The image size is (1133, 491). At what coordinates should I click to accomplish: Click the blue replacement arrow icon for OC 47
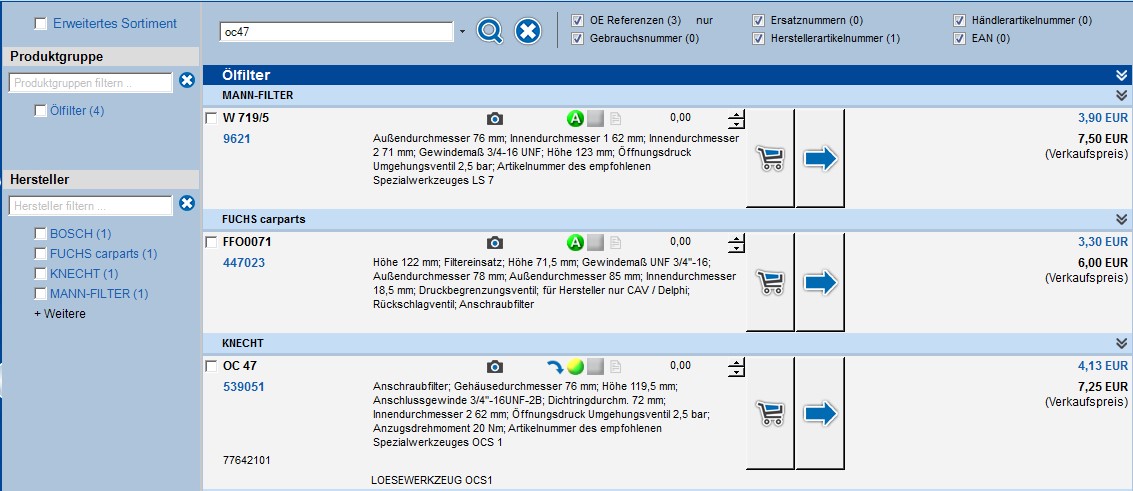click(x=555, y=366)
